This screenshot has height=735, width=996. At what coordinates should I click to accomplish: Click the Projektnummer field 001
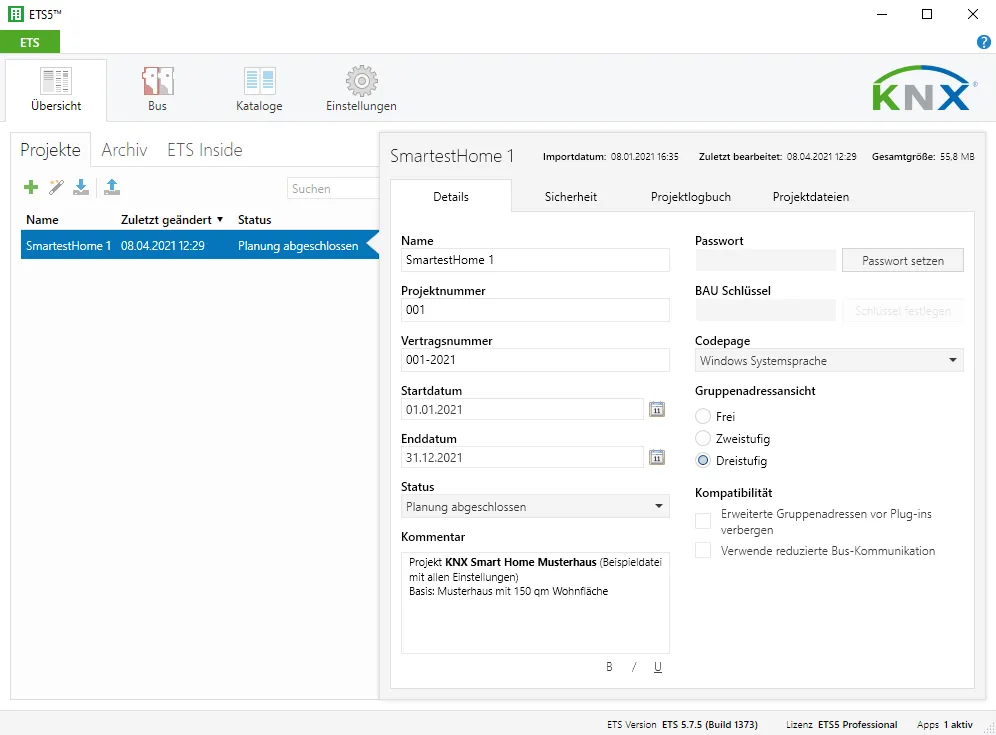(x=535, y=310)
